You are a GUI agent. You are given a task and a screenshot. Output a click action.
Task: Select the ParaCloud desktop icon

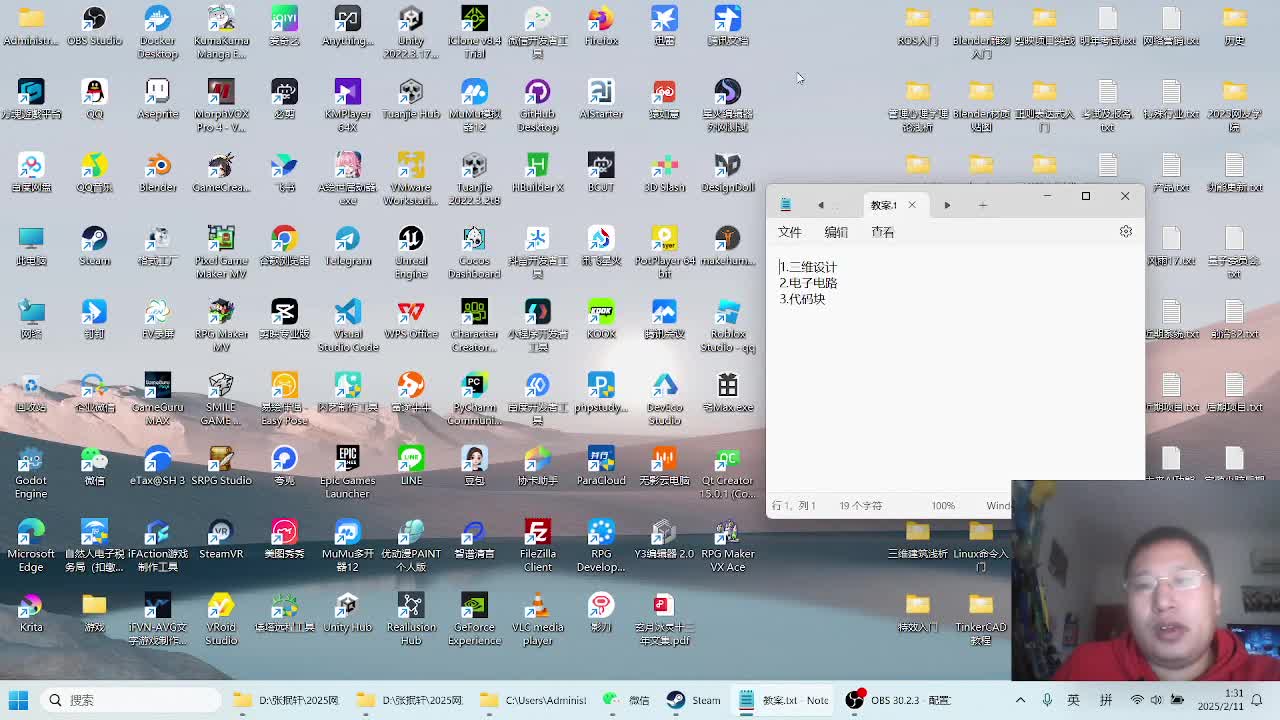(601, 466)
